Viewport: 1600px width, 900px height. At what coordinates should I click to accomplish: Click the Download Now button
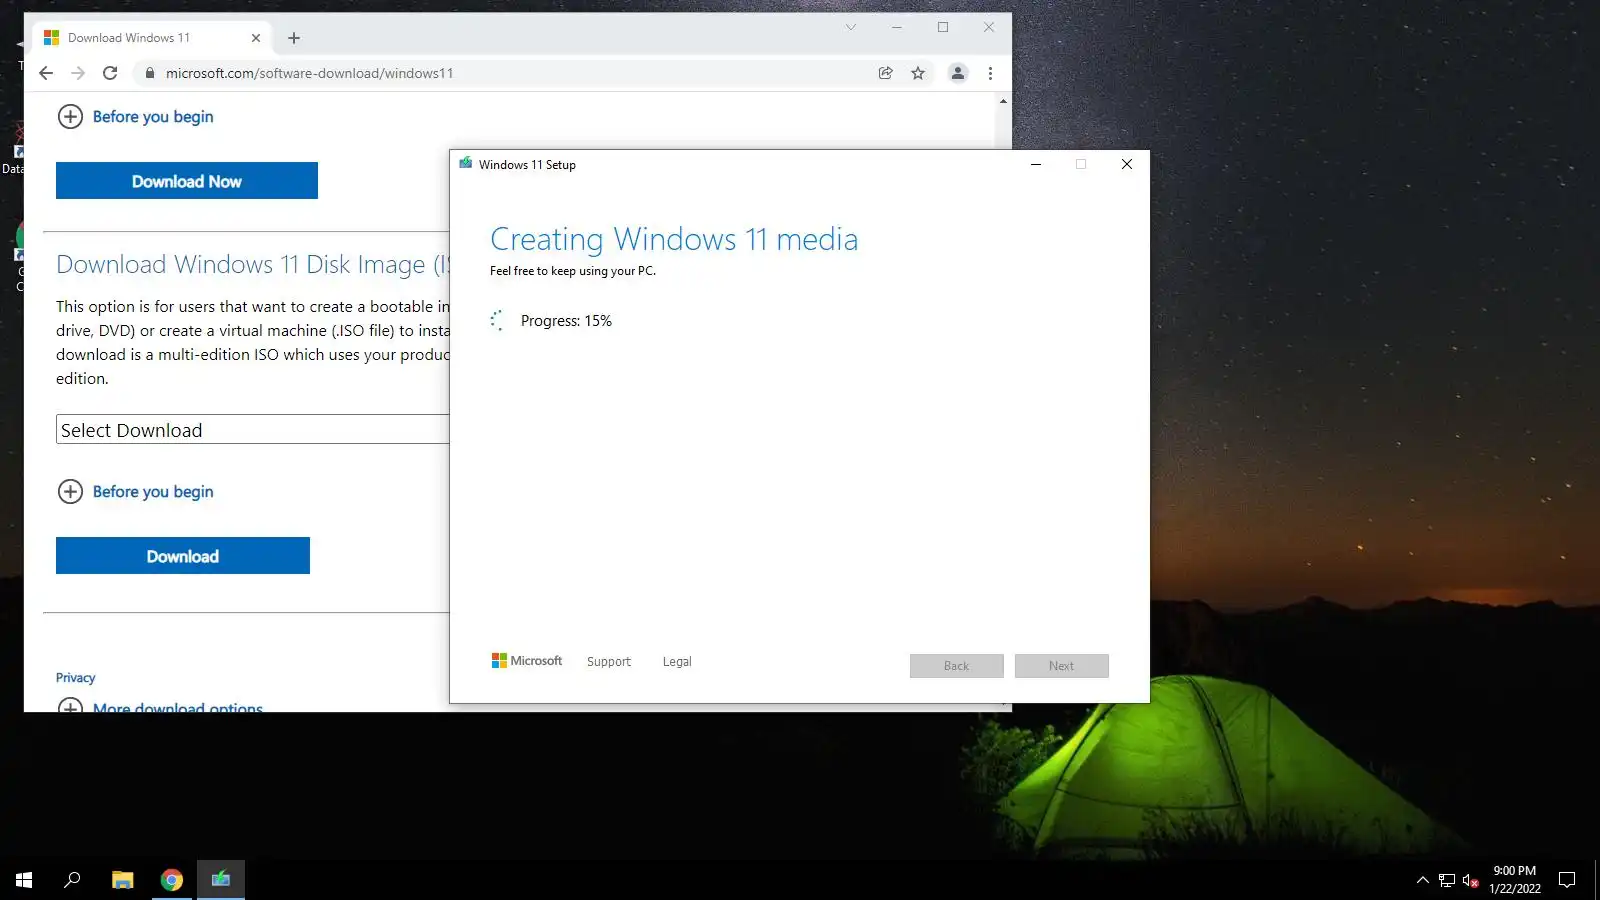coord(187,181)
